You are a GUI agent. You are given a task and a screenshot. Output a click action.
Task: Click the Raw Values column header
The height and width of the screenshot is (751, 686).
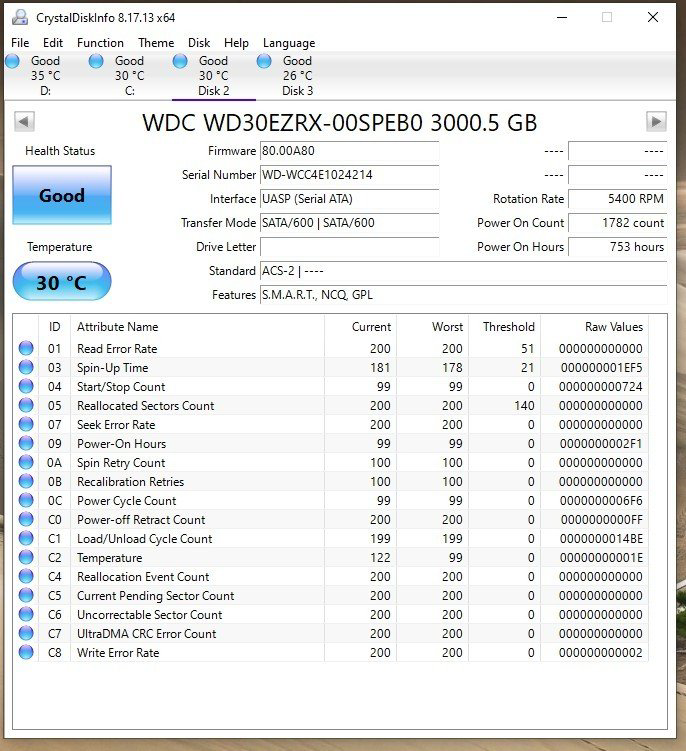click(x=595, y=327)
